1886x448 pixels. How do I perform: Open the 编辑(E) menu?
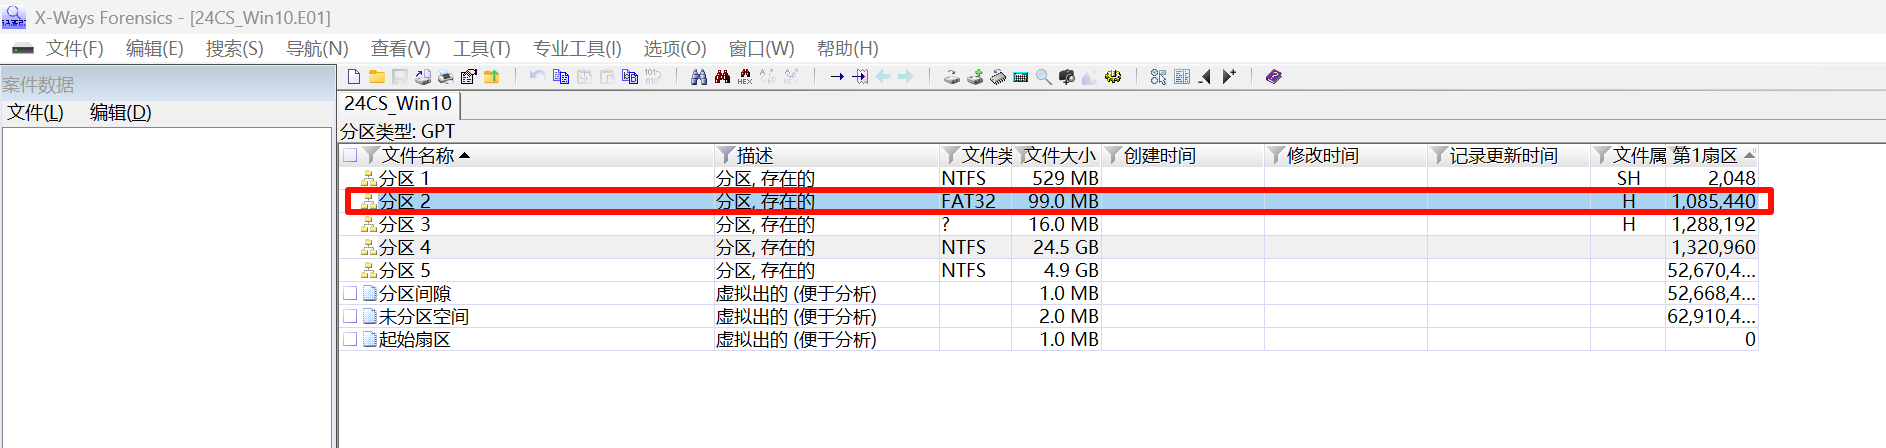click(x=154, y=49)
